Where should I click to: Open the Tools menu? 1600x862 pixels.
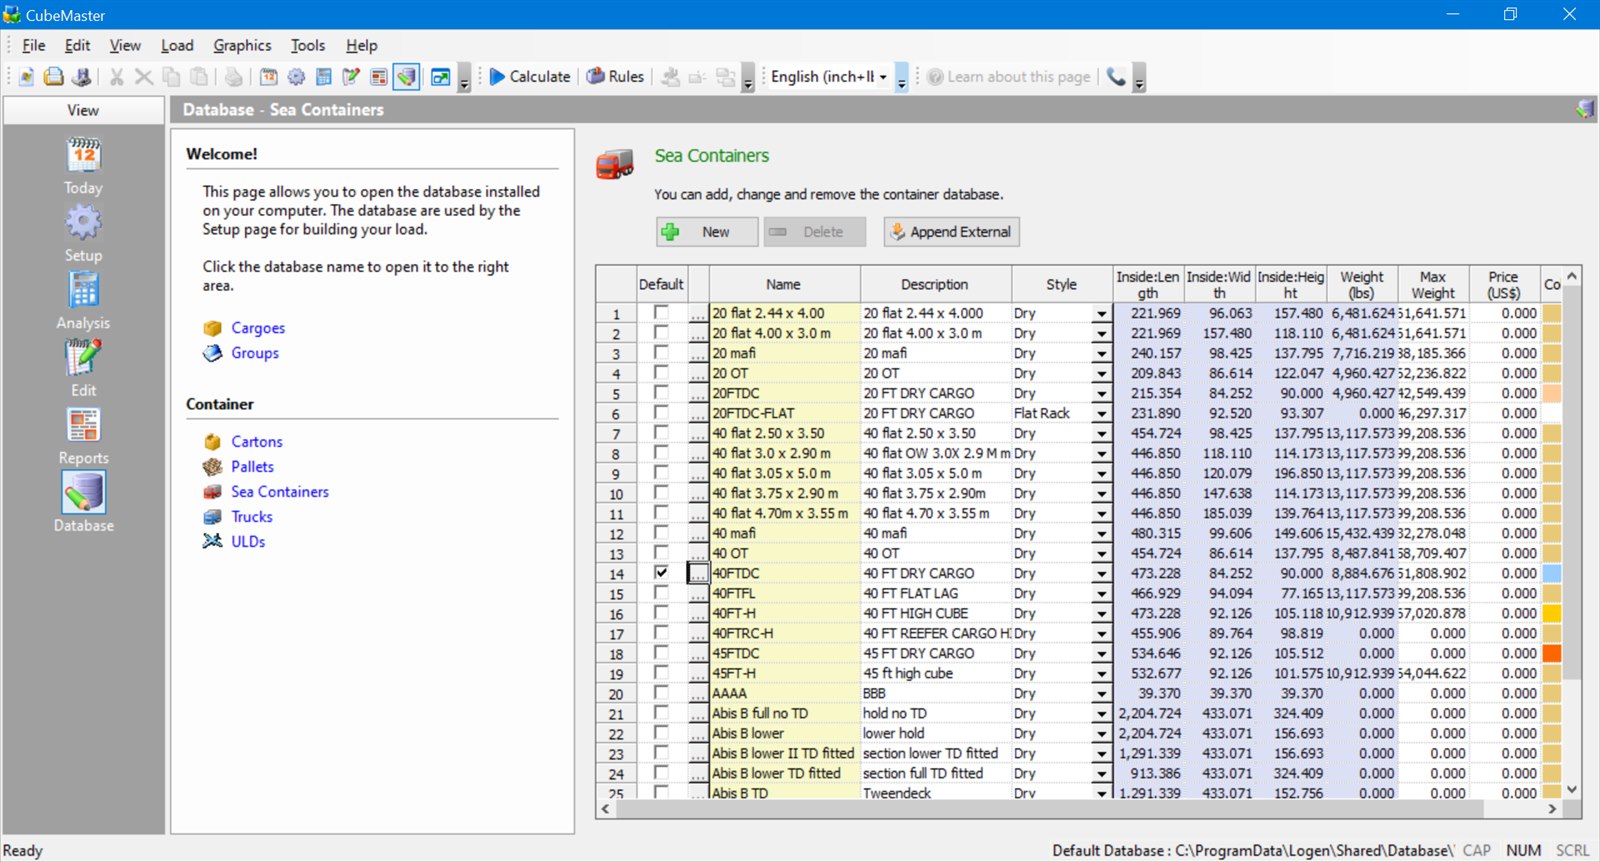point(308,45)
